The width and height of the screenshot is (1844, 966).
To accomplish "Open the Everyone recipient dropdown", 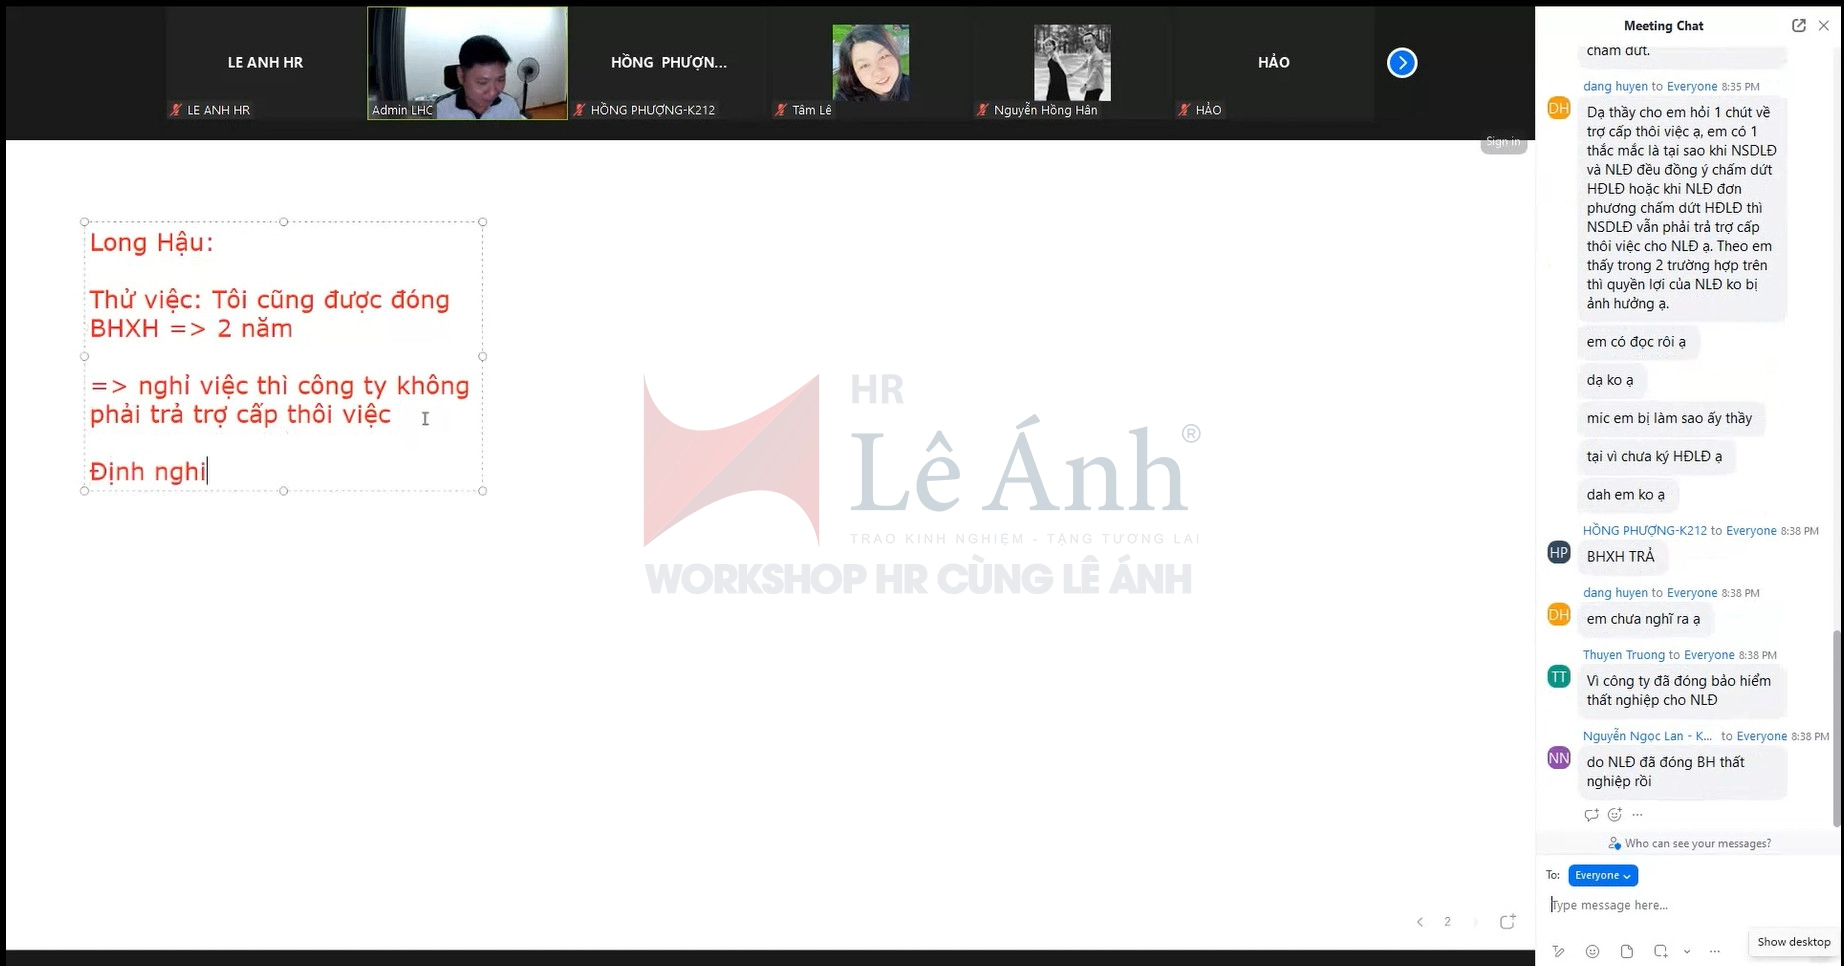I will 1602,875.
